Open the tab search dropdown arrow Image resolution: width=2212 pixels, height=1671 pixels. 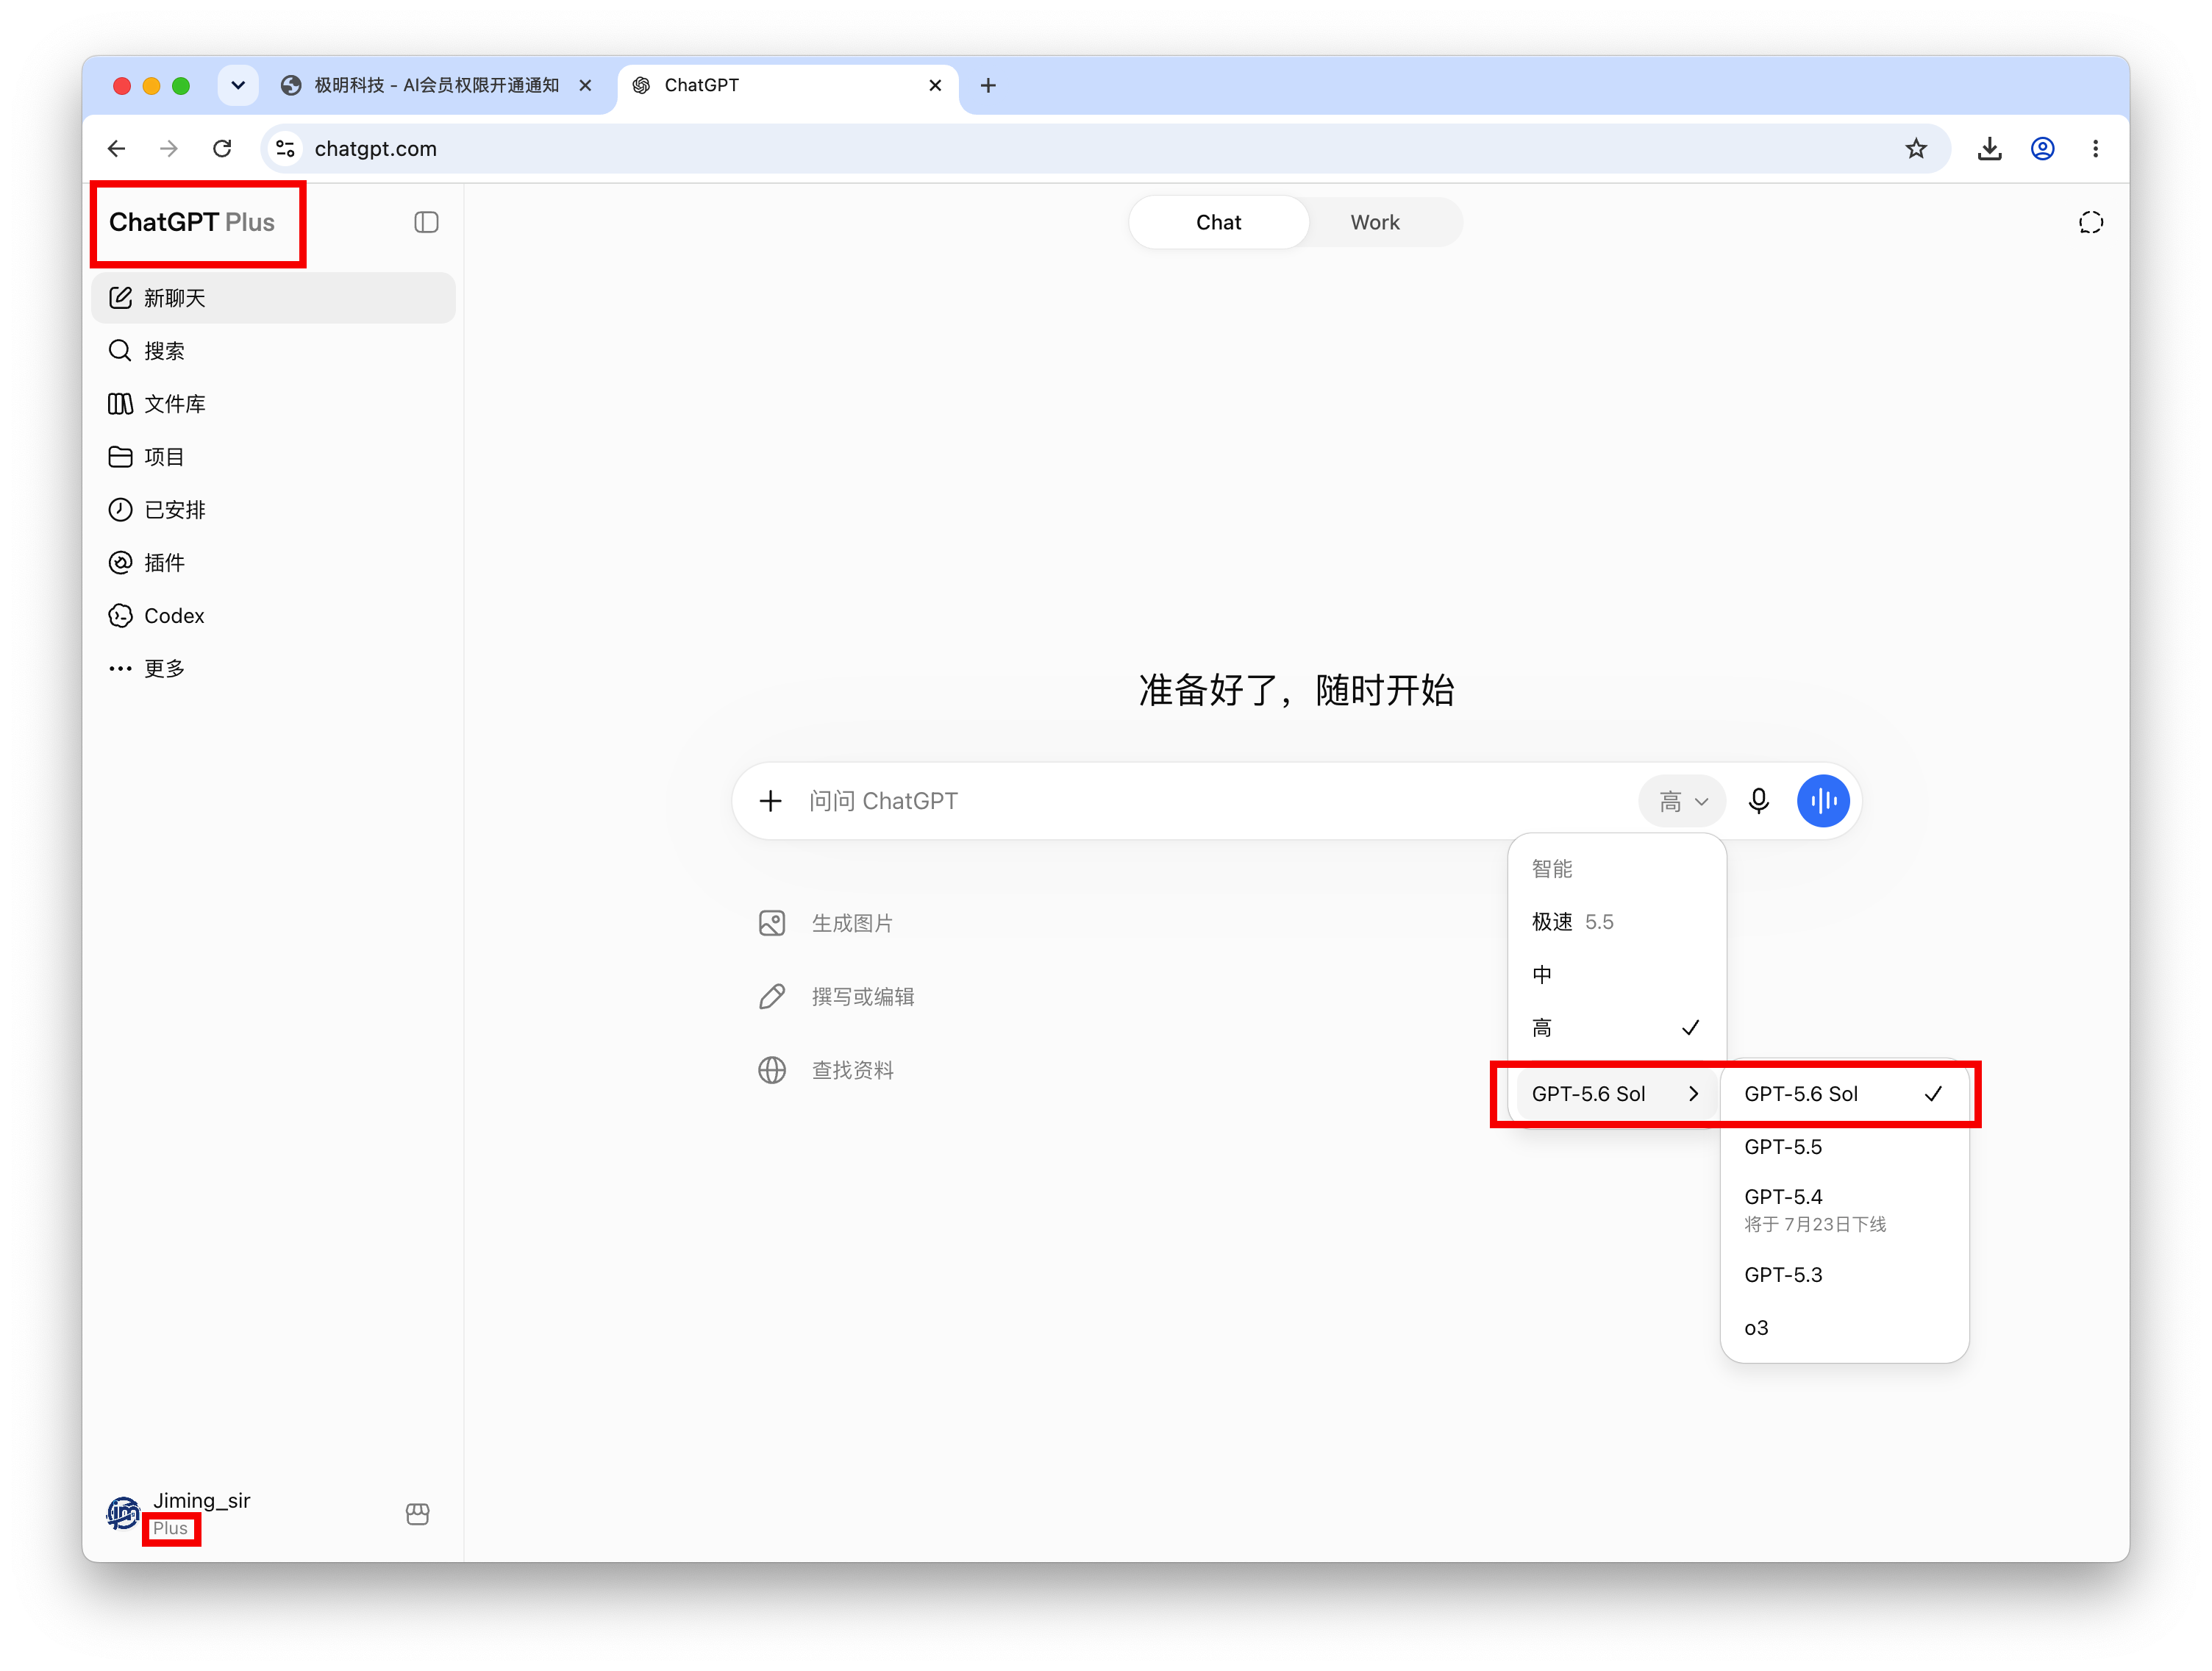238,85
